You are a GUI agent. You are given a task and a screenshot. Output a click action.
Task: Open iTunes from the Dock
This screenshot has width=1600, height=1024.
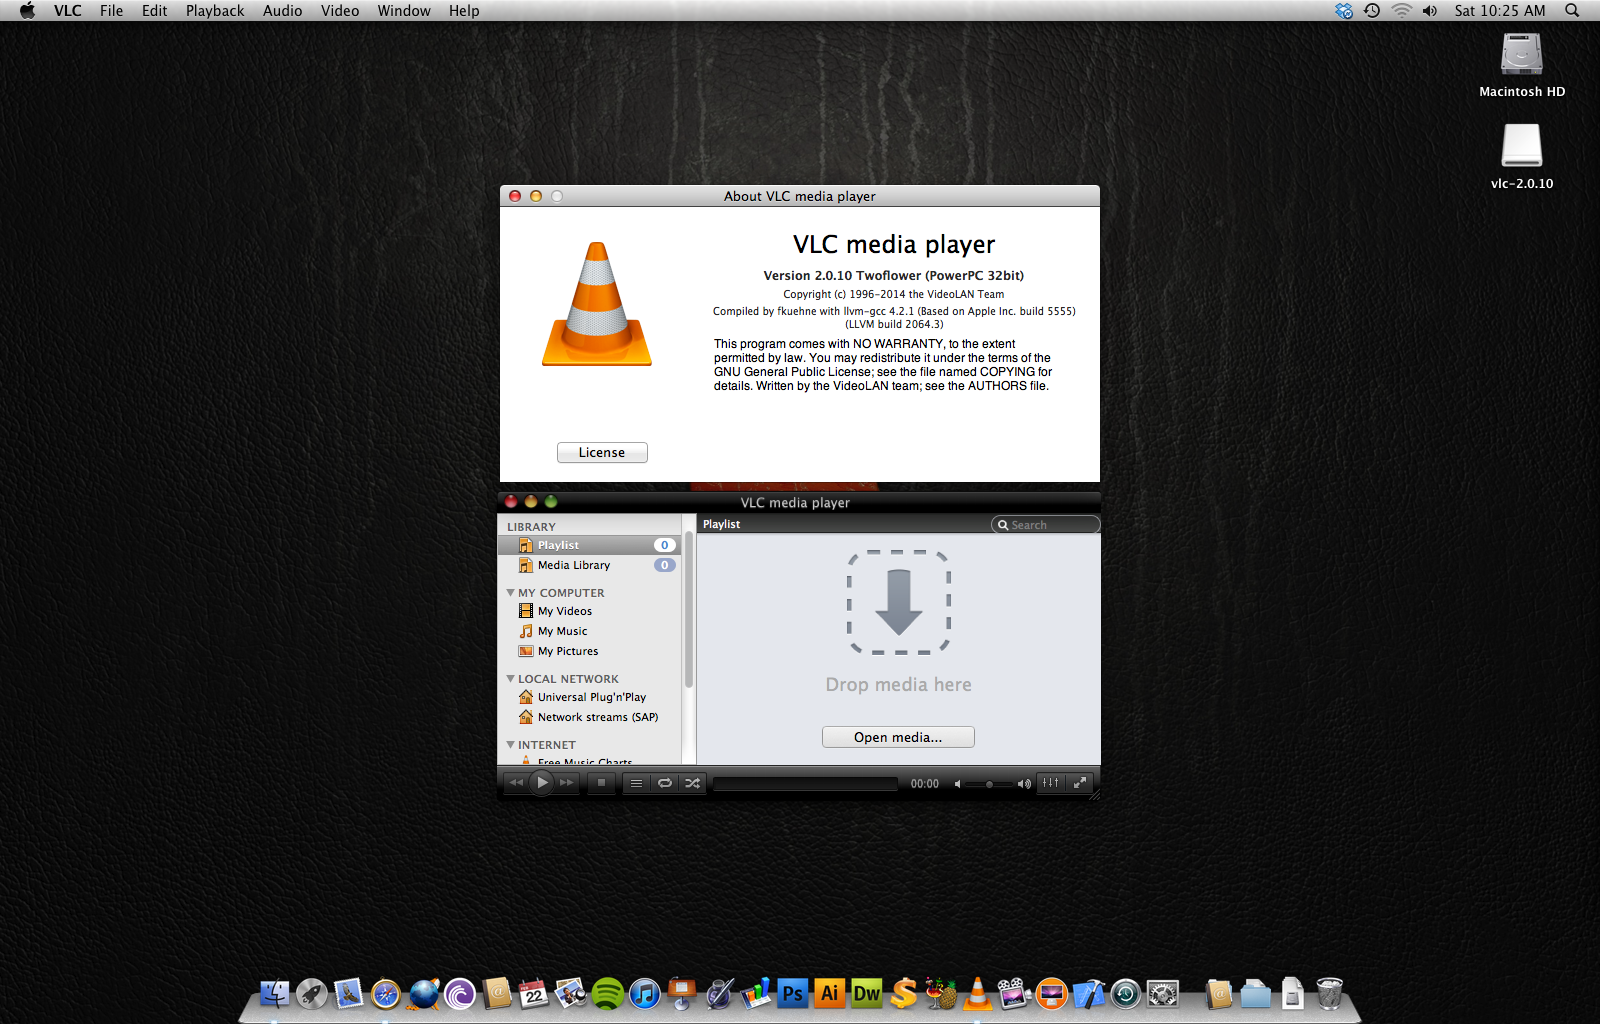click(645, 993)
